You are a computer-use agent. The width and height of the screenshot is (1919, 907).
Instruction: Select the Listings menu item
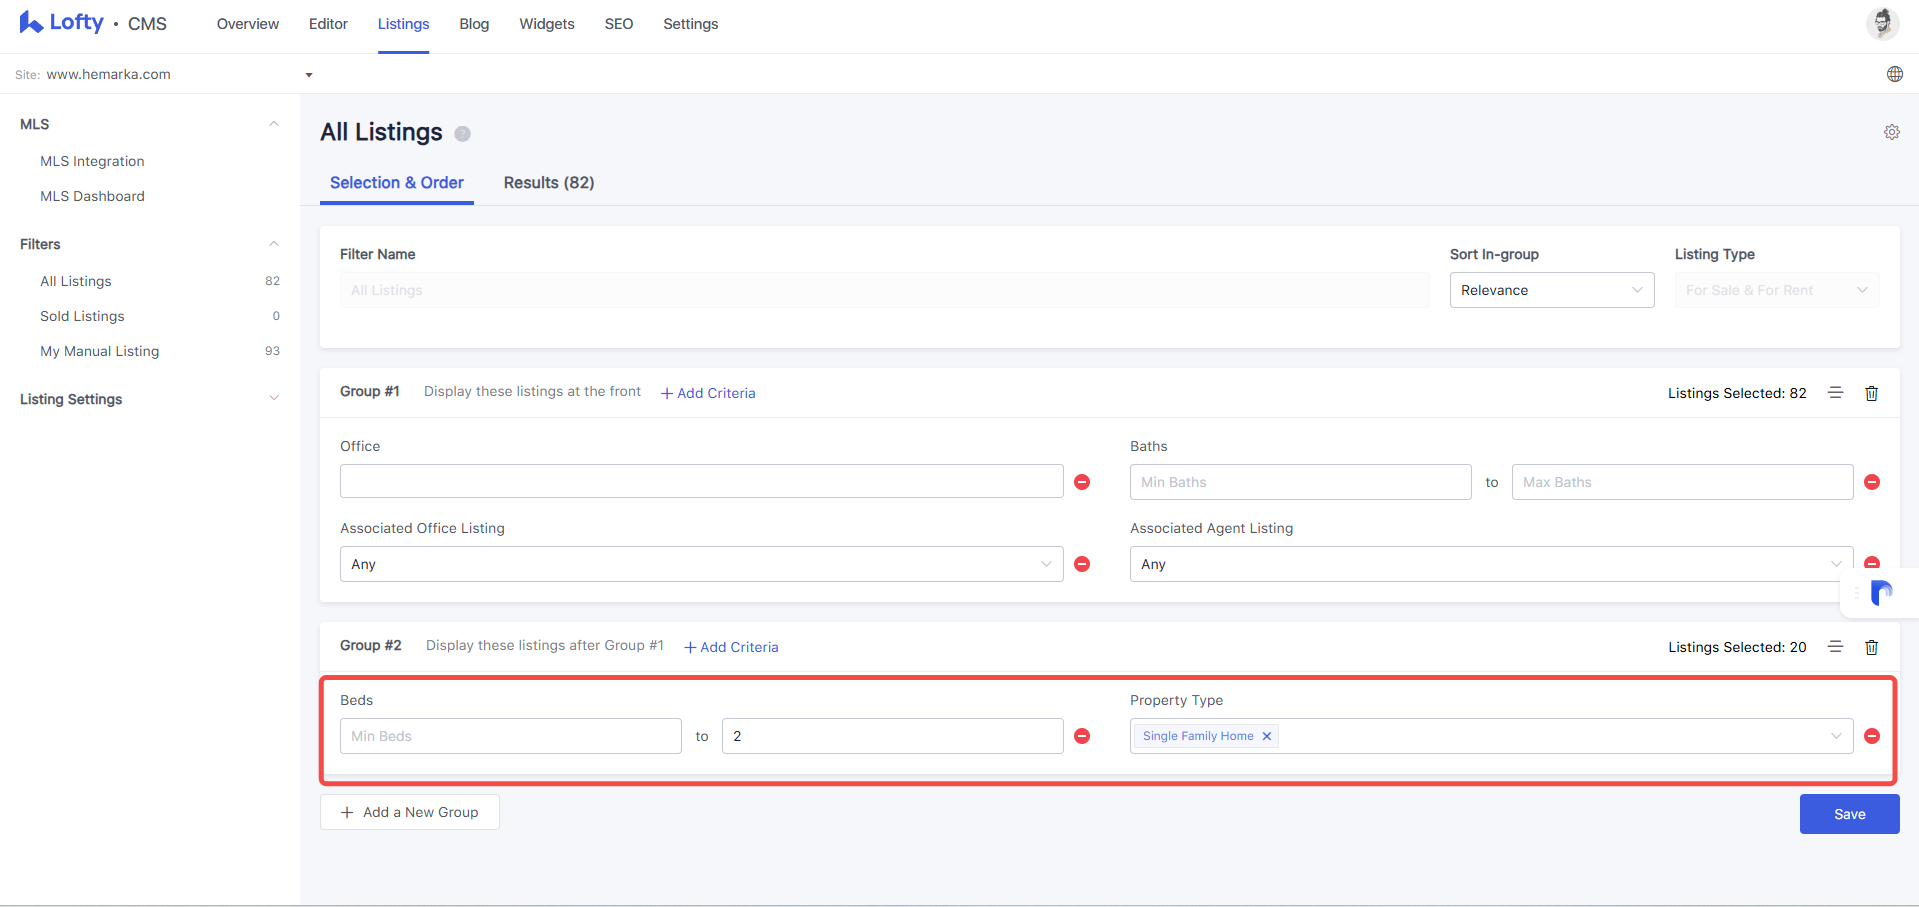click(403, 24)
